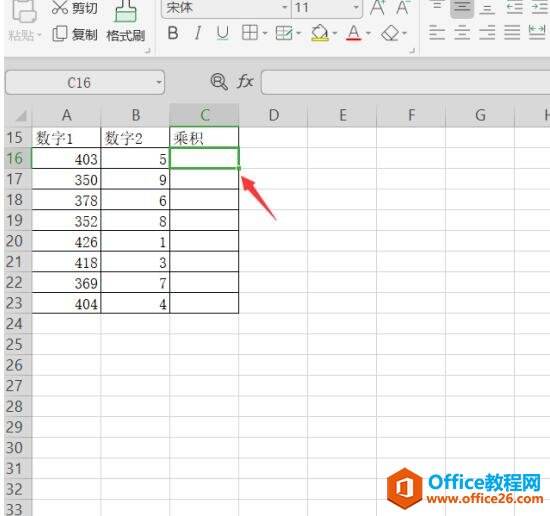Viewport: 550px width, 516px height.
Task: Align text right
Action: point(487,33)
